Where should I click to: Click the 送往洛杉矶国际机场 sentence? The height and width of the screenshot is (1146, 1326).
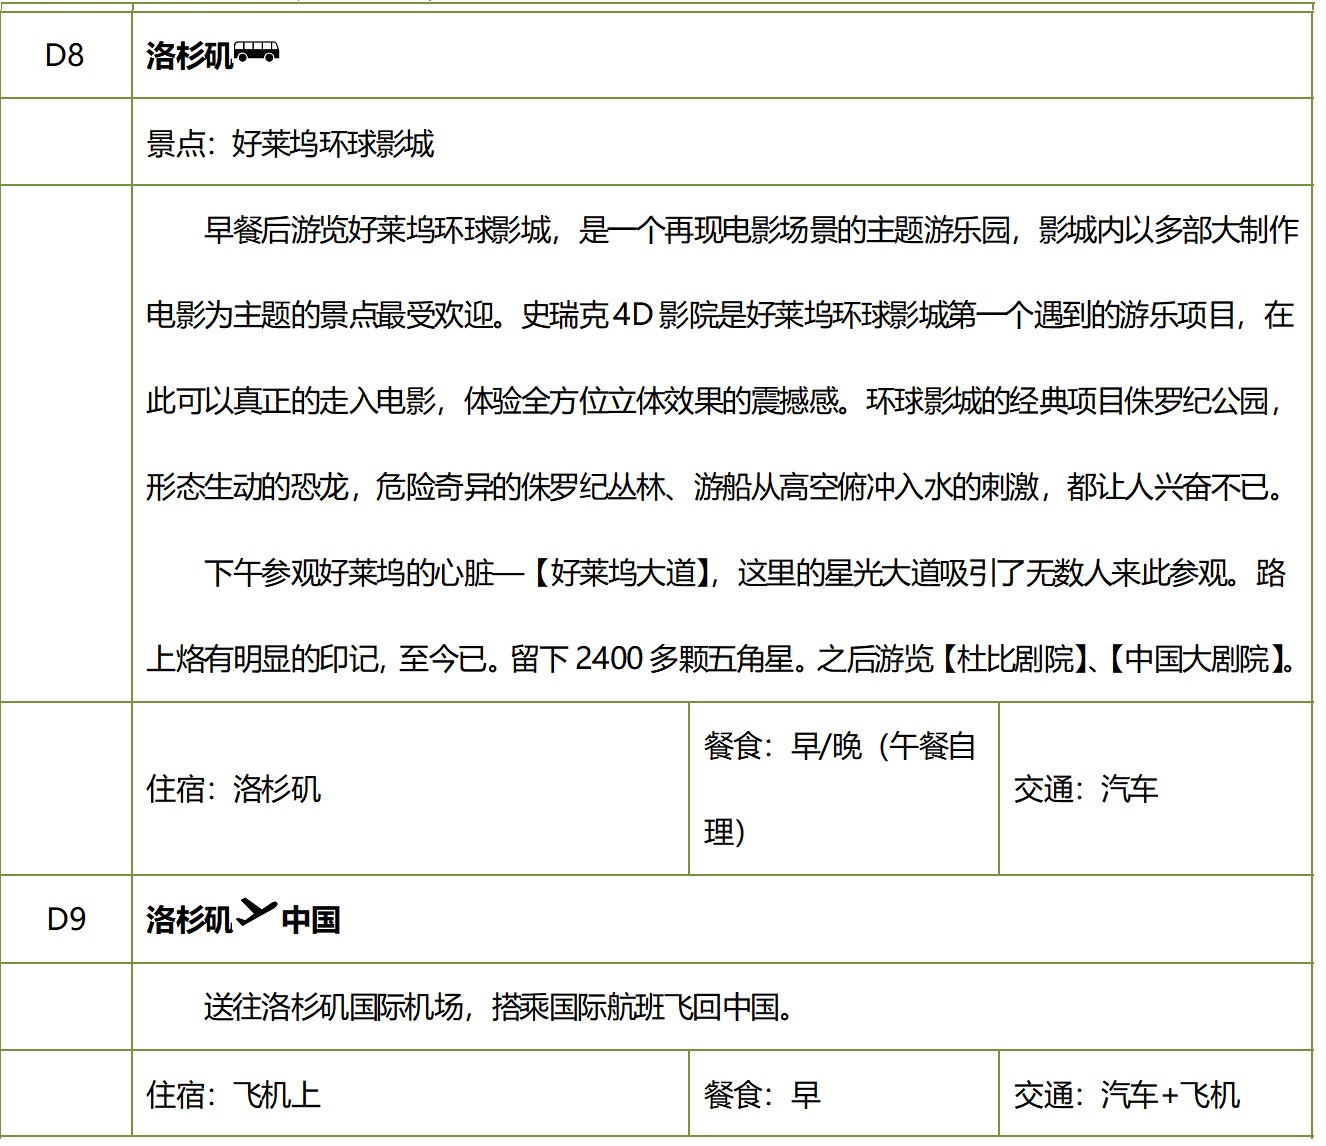coord(498,1007)
